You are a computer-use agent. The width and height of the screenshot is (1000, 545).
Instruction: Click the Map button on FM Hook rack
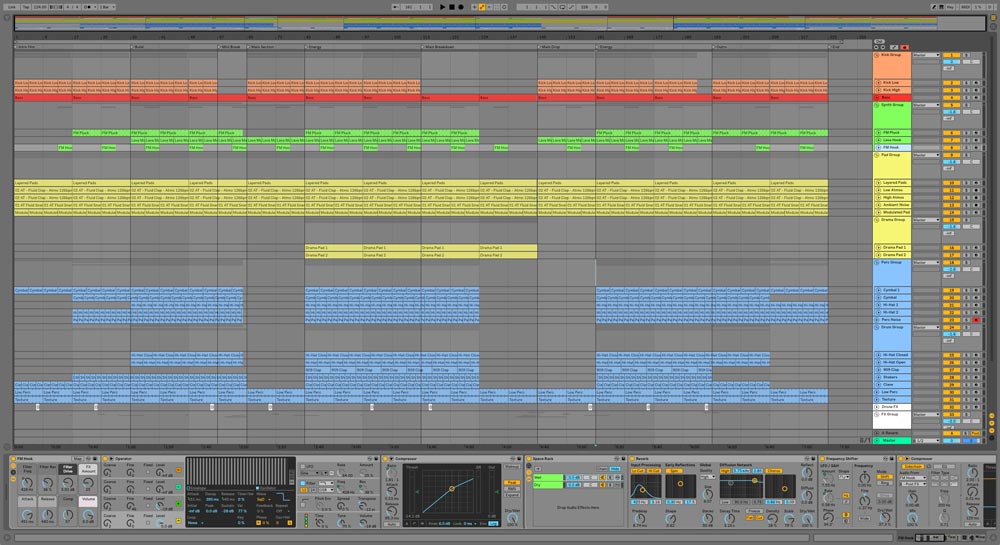pos(78,458)
